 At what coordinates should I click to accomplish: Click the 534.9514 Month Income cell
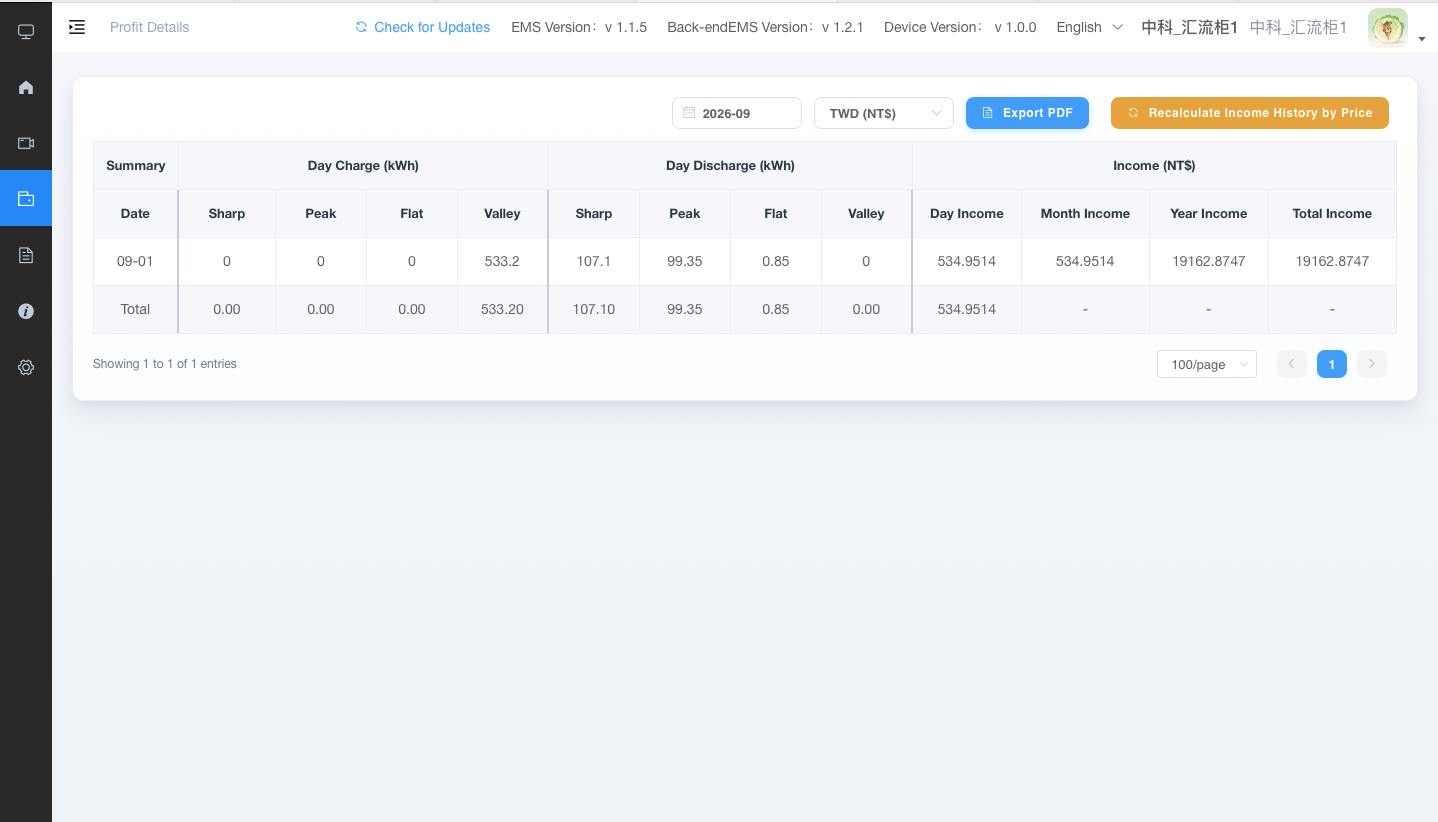[1085, 261]
